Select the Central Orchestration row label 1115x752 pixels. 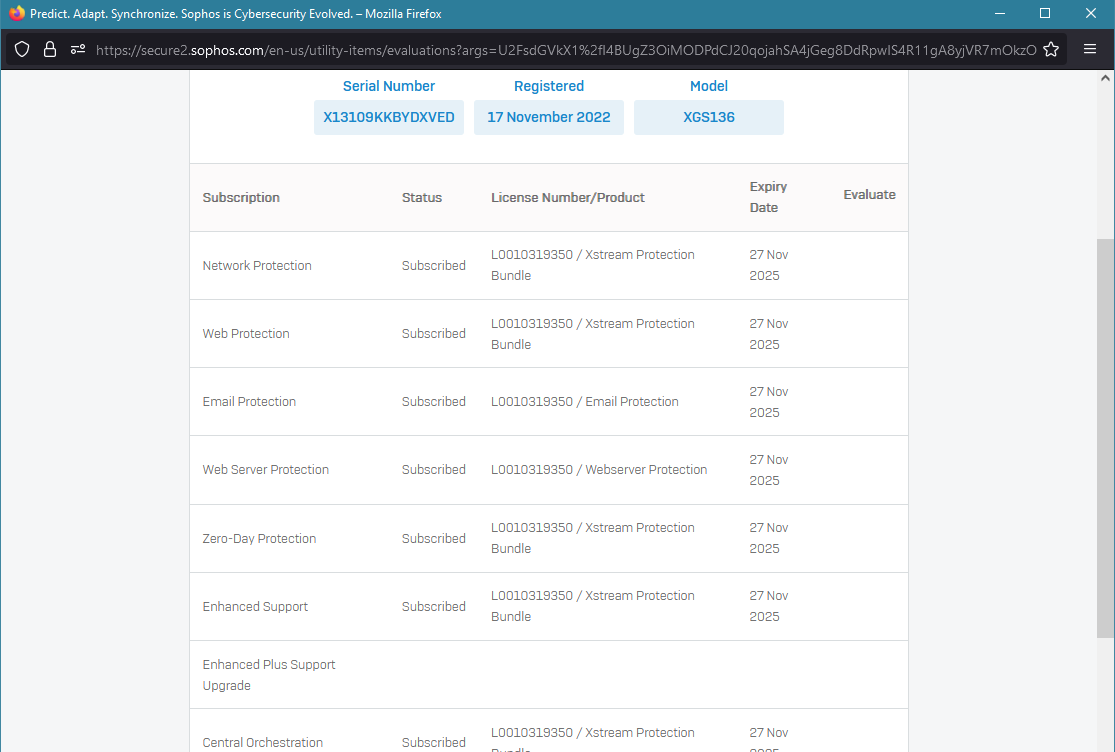(x=262, y=743)
